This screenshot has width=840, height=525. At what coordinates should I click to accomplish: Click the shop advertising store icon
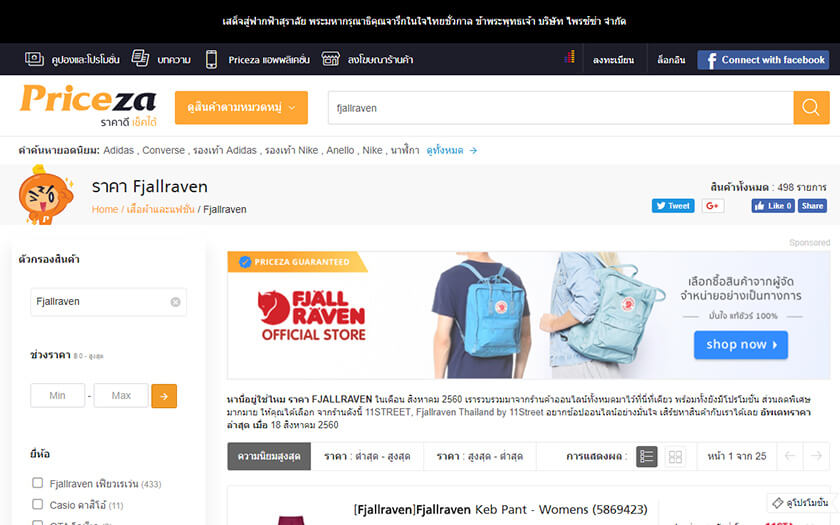coord(331,59)
